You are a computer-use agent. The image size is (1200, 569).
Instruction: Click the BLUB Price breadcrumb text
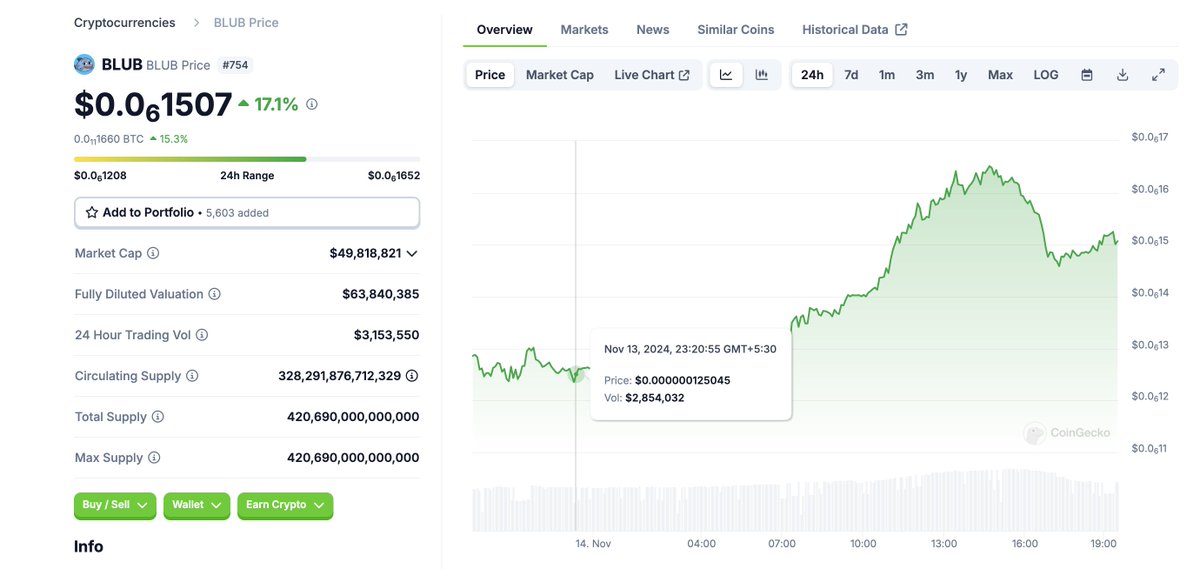coord(246,22)
